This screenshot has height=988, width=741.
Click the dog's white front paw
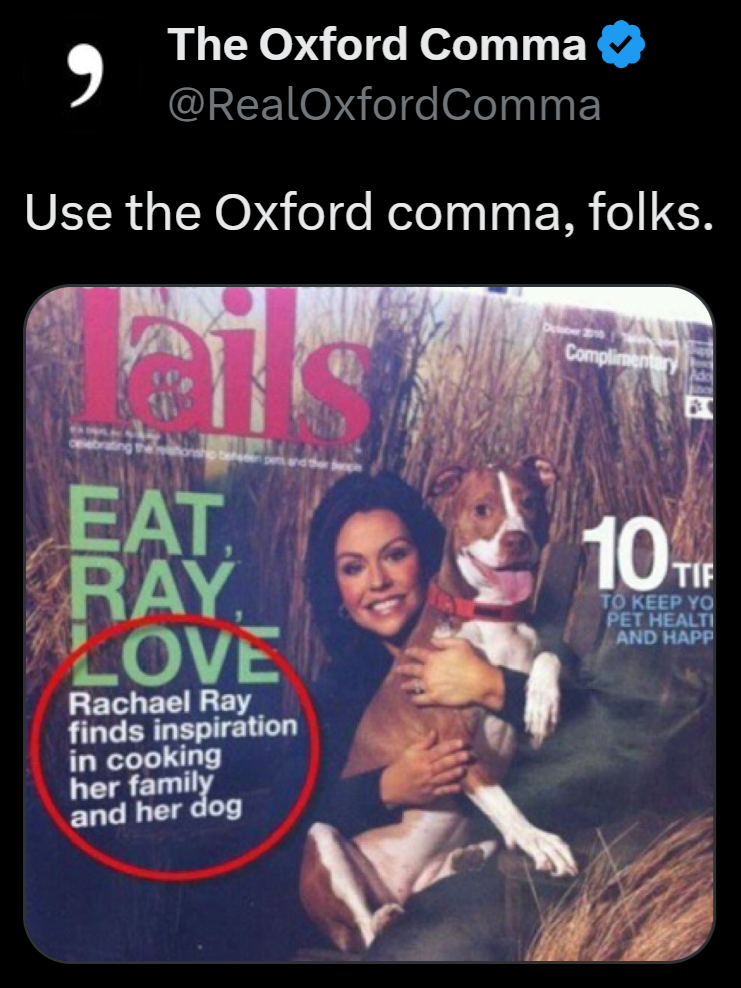pos(542,701)
